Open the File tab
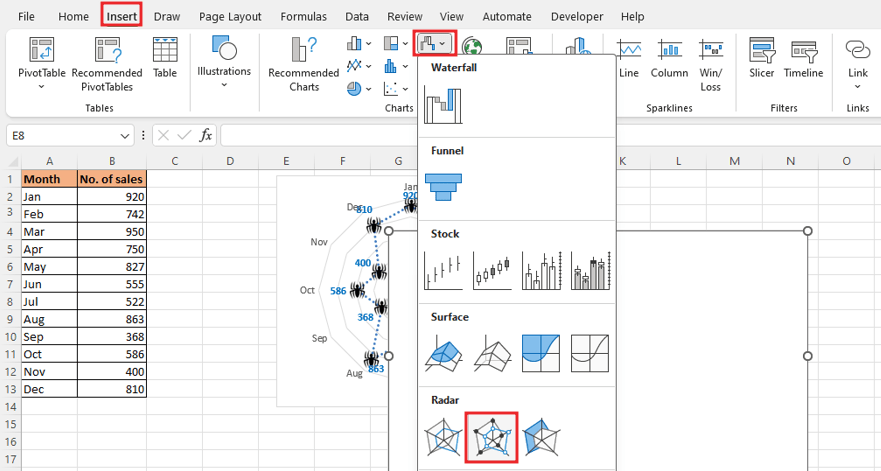The image size is (881, 471). pyautogui.click(x=26, y=16)
